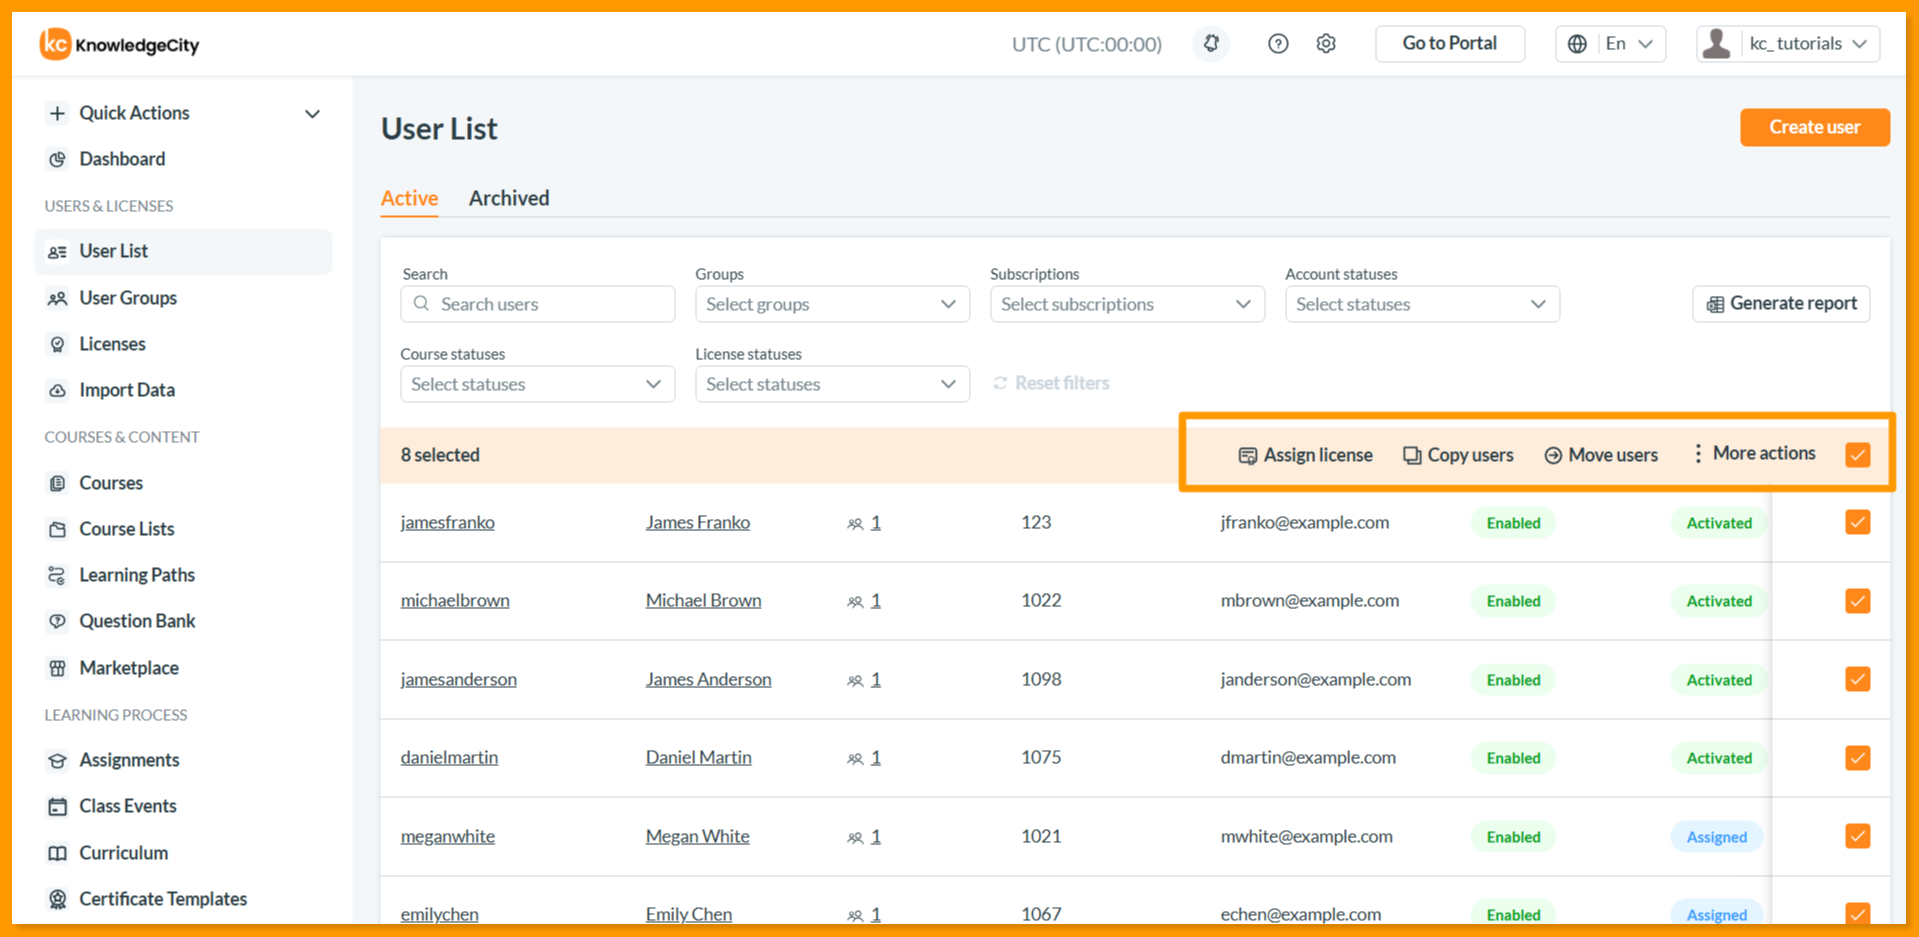Click the search magnifier icon

pyautogui.click(x=421, y=304)
